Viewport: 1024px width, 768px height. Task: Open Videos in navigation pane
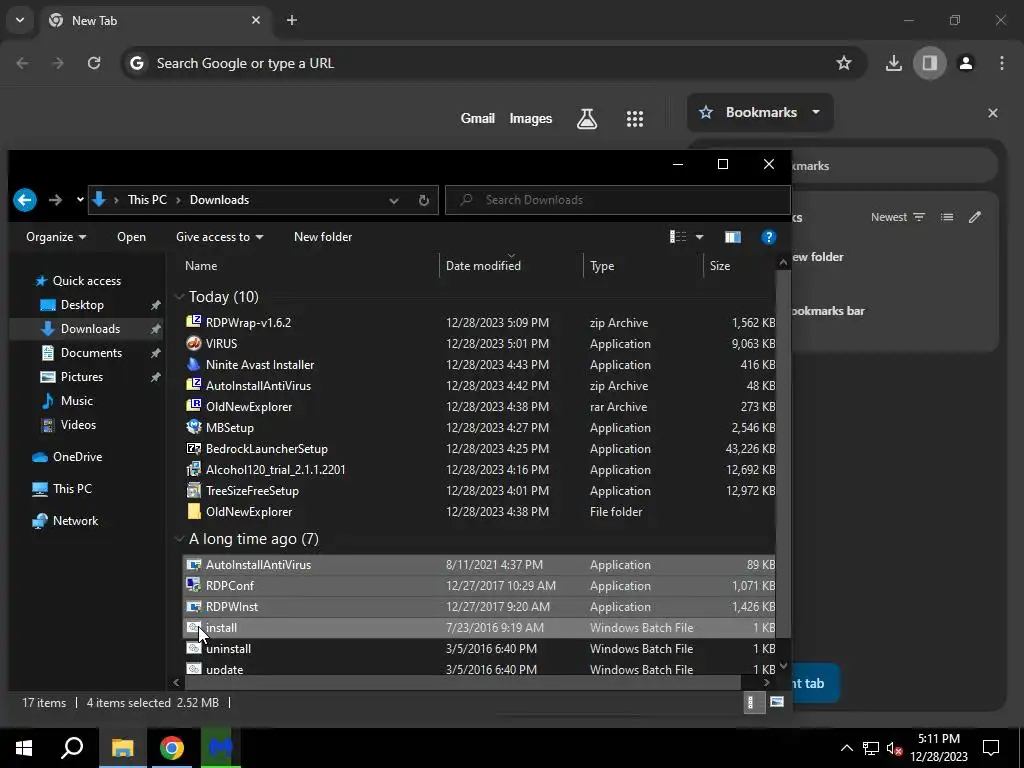tap(78, 424)
